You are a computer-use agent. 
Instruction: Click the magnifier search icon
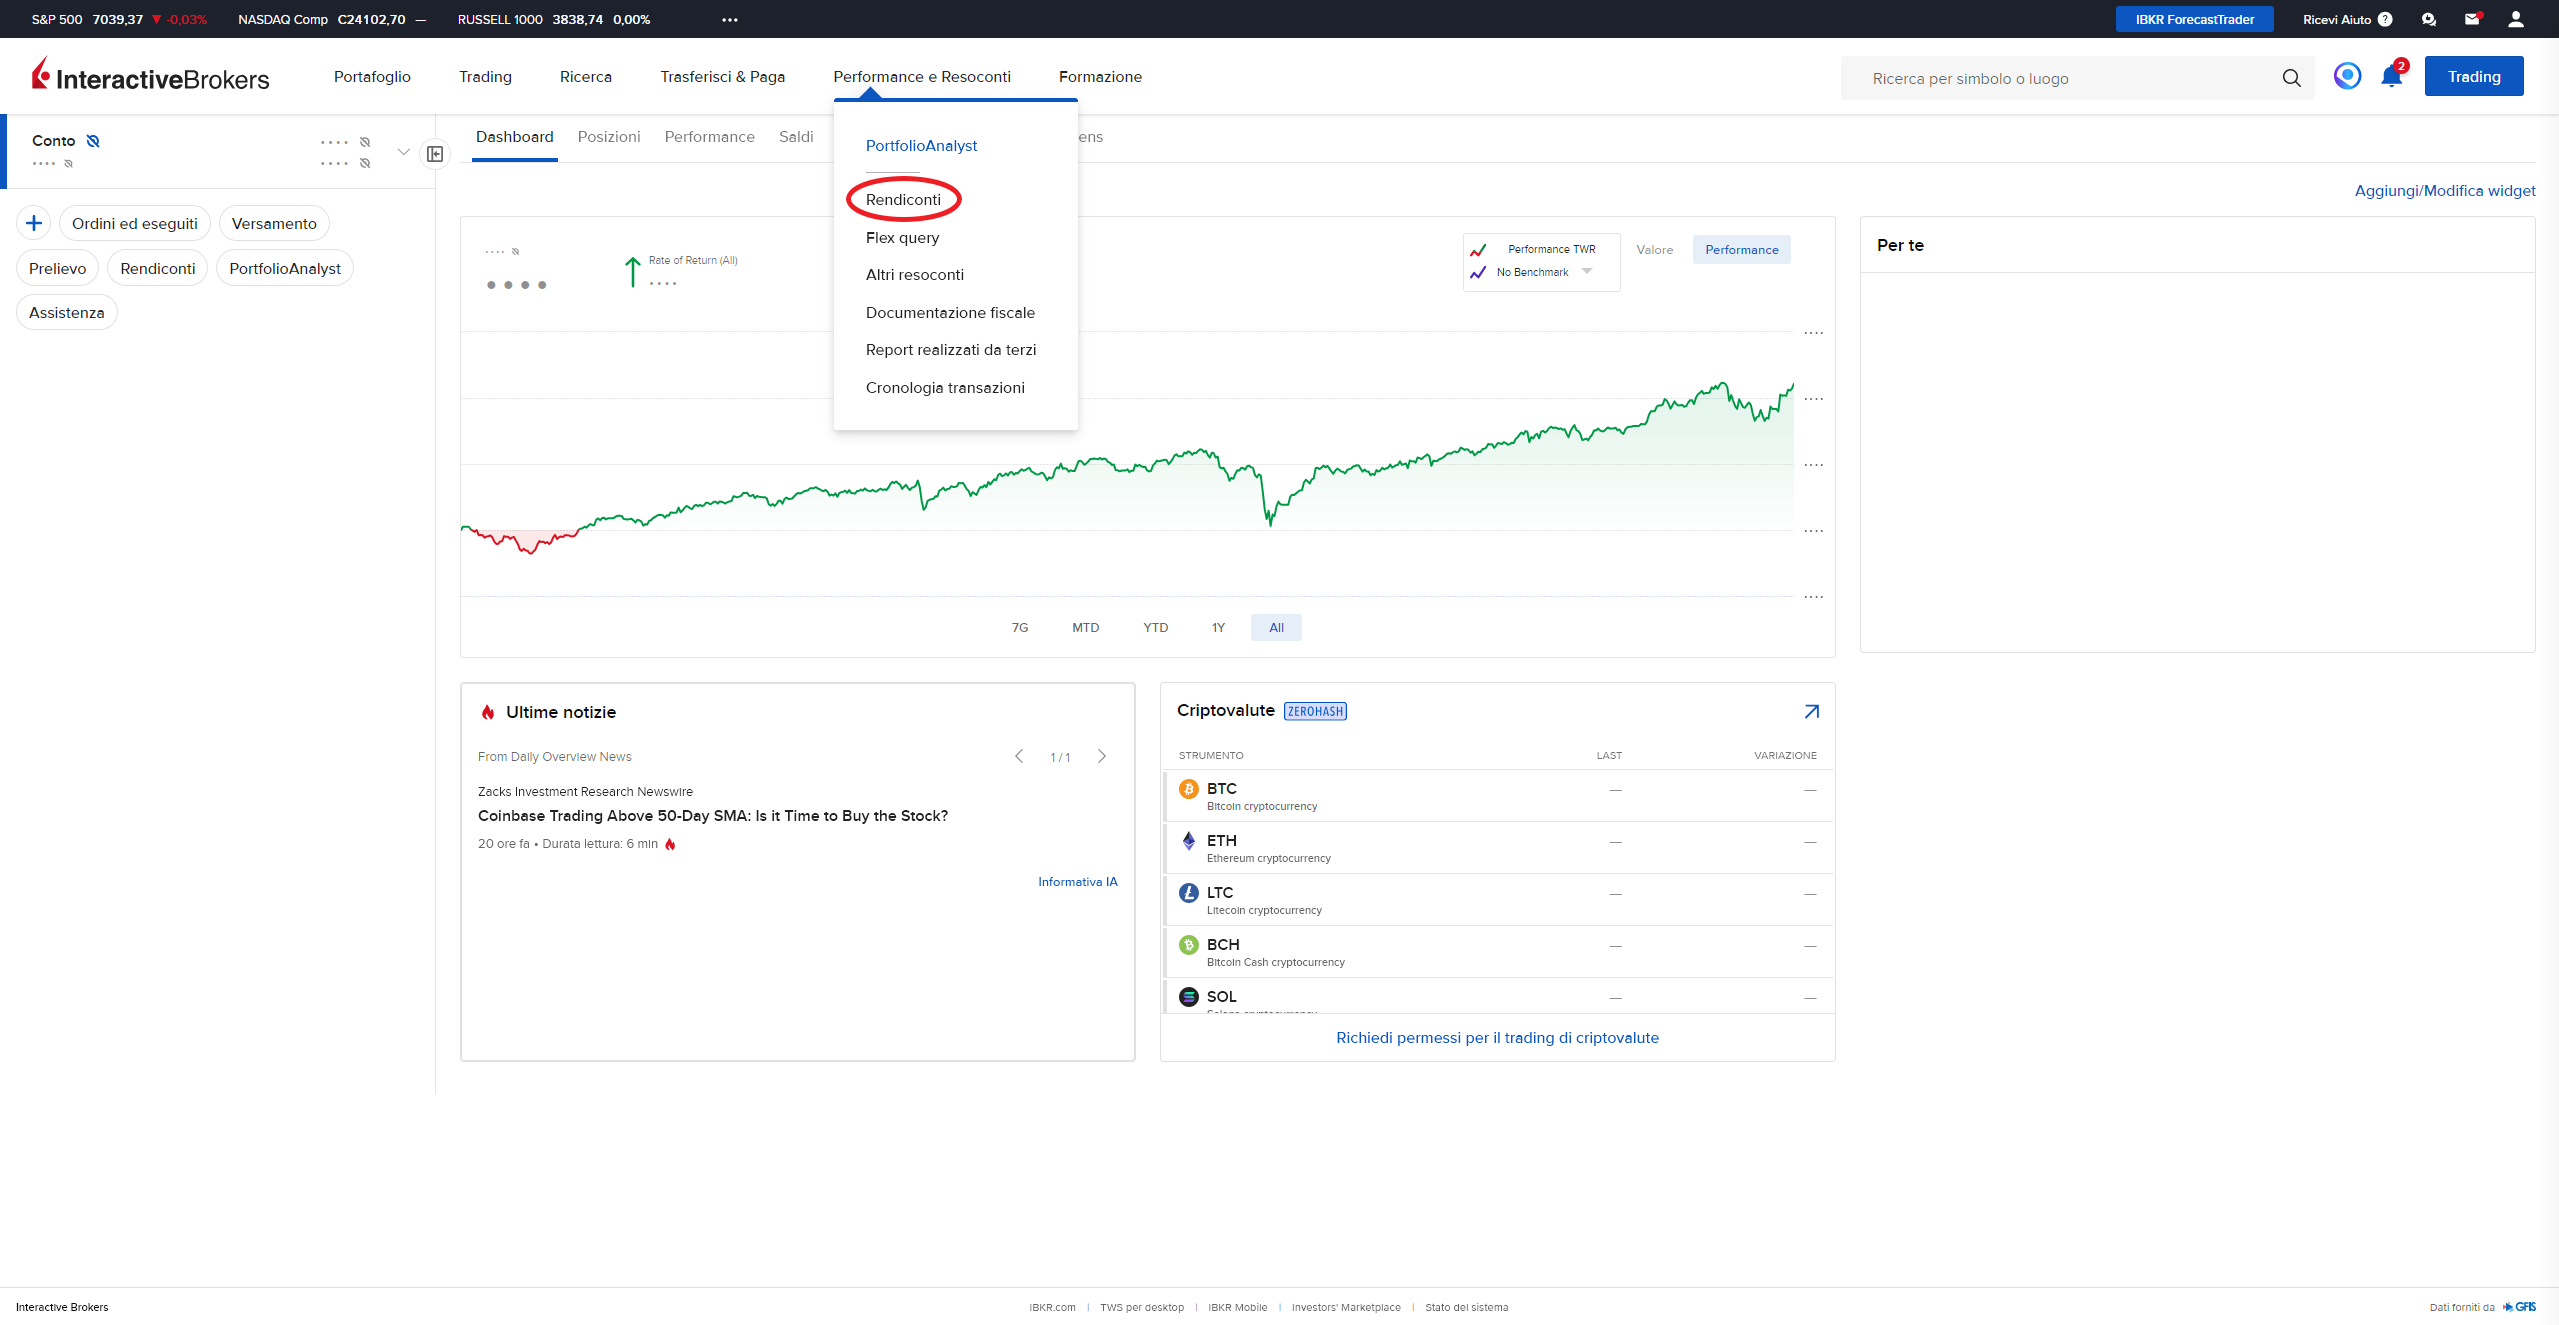[2291, 78]
